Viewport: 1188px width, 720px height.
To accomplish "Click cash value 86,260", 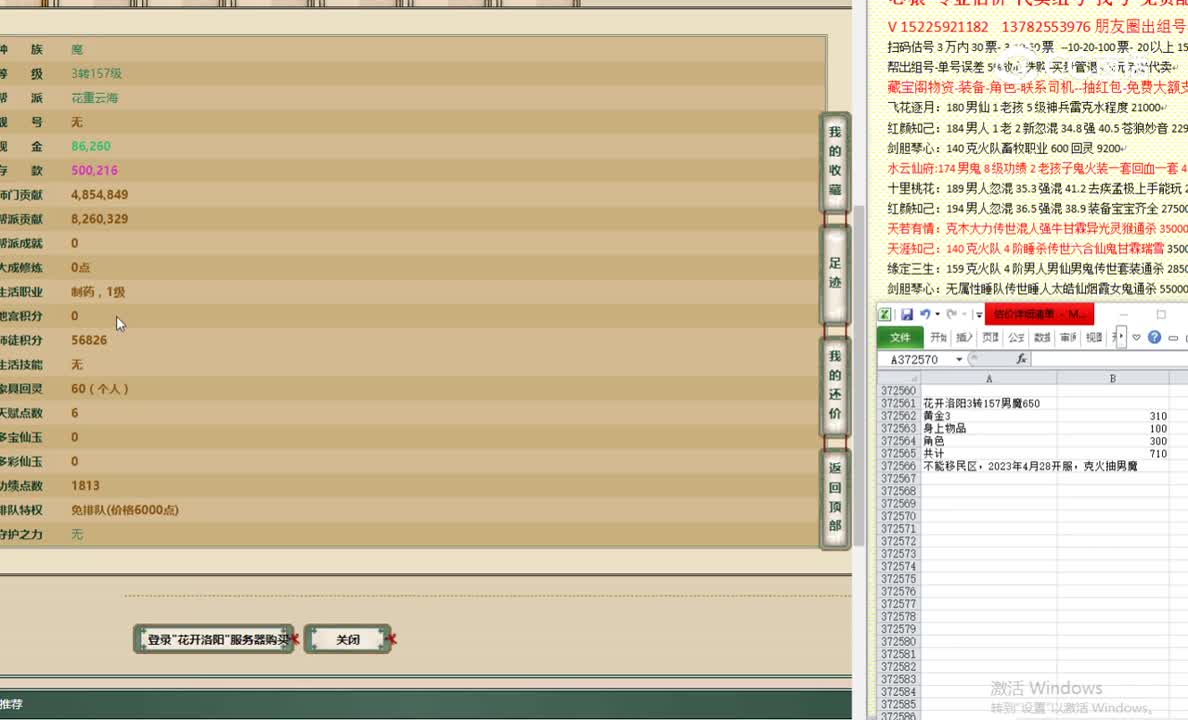I will [91, 146].
